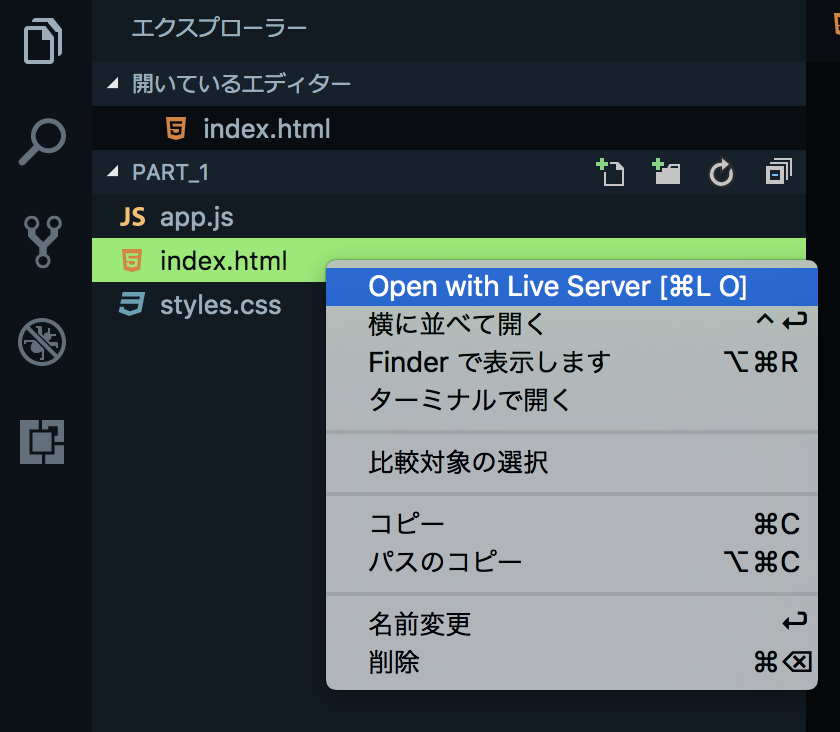The image size is (840, 732).
Task: Refresh the Explorer with the refresh icon
Action: (x=721, y=172)
